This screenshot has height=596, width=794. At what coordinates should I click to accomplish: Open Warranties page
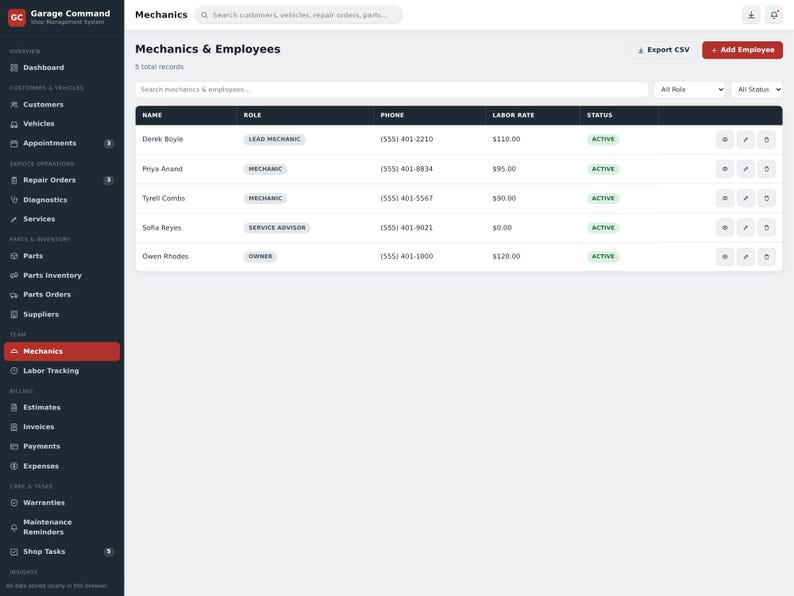pos(62,503)
